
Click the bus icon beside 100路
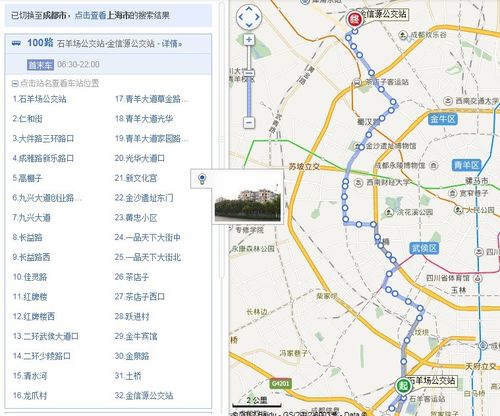pos(16,43)
